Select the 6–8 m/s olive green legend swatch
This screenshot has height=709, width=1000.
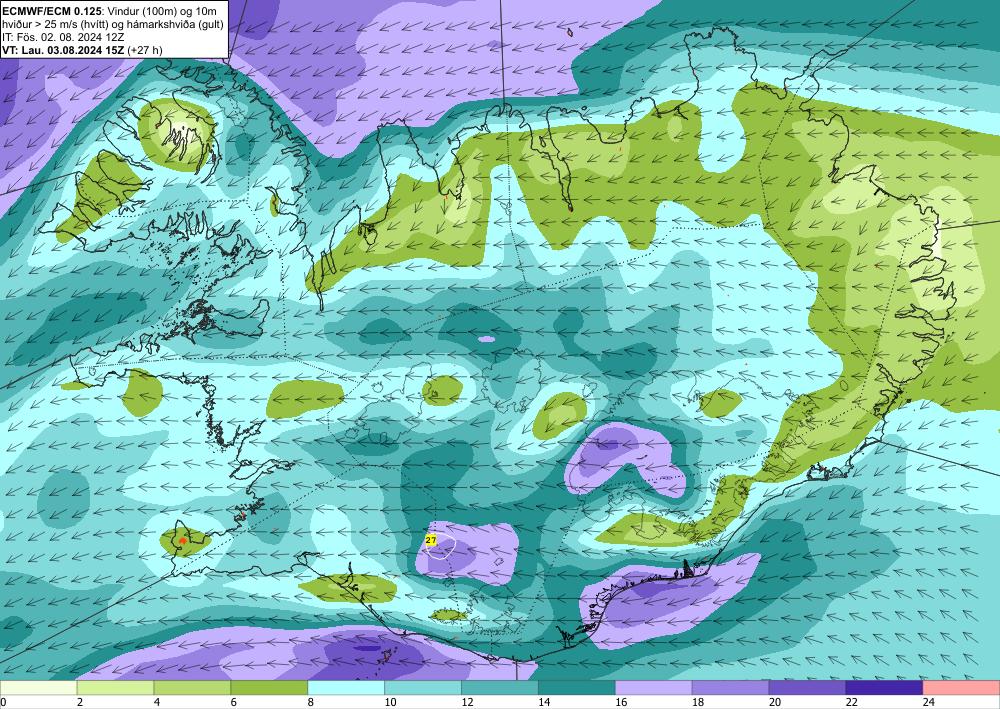click(x=269, y=688)
